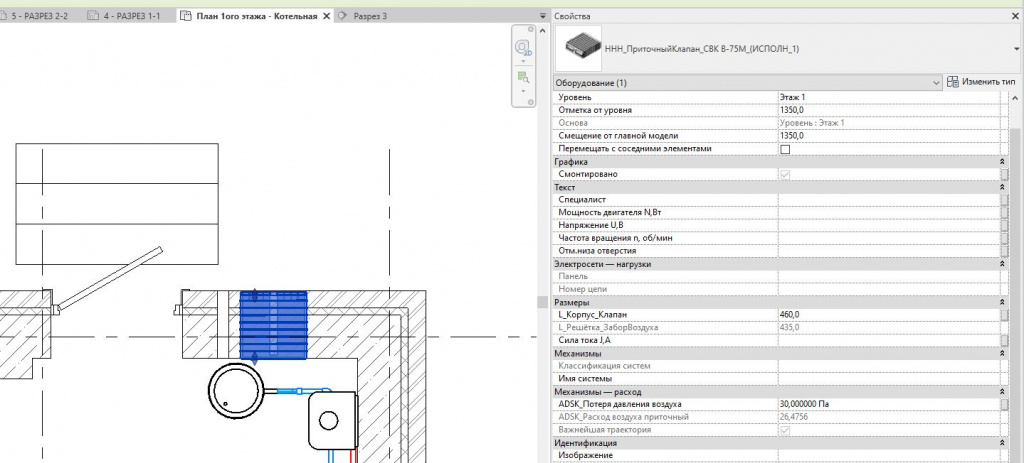Click associate parameter button for Смонтировано row

pos(1004,174)
